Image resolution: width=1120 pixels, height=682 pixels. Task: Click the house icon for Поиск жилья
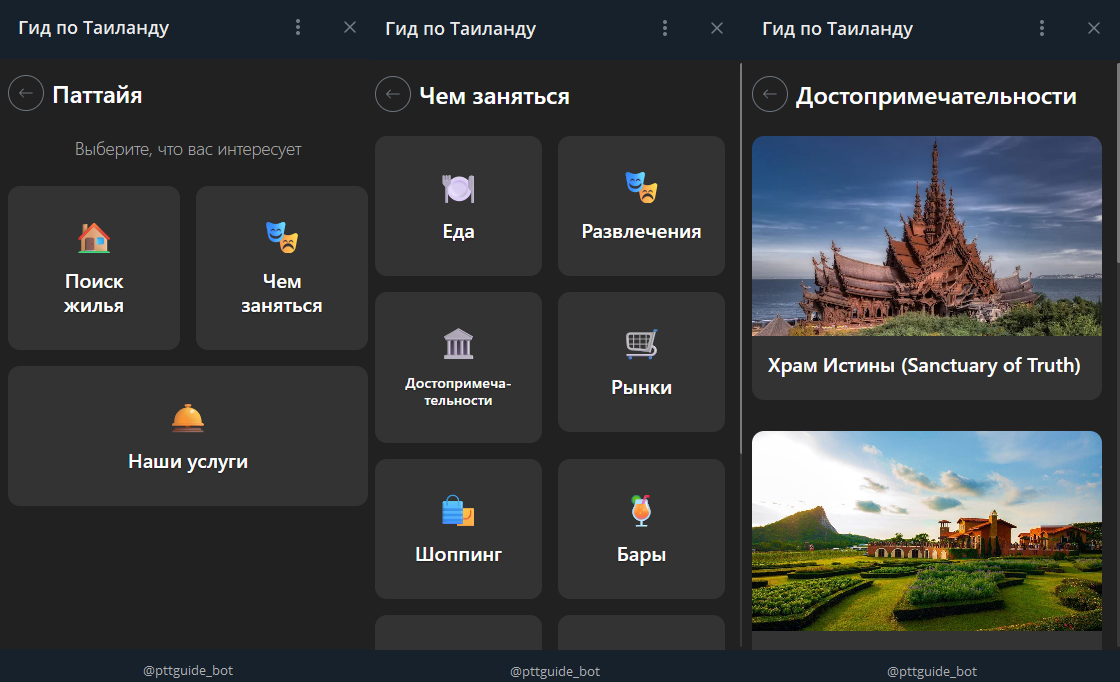(x=94, y=238)
